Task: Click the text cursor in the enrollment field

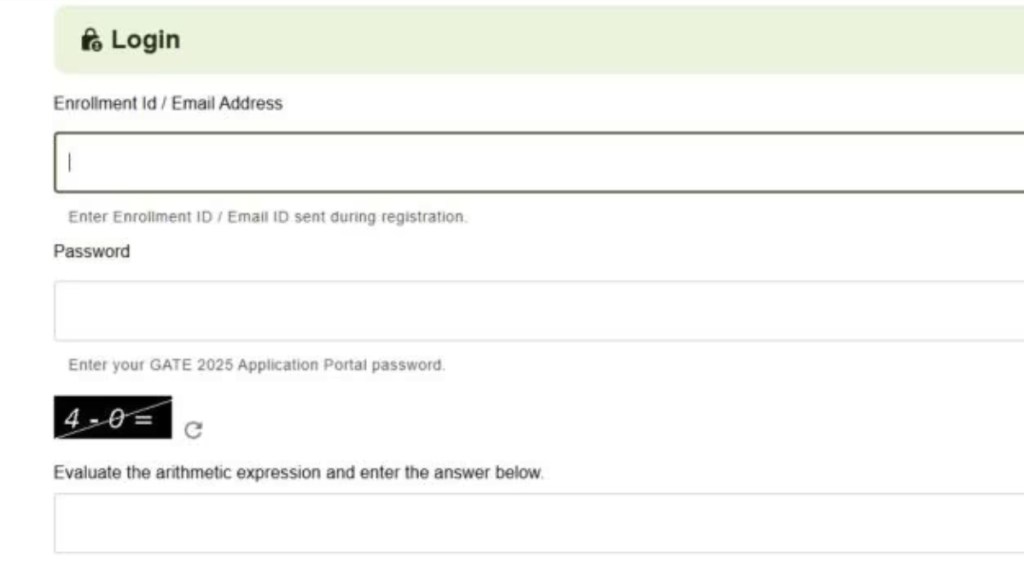Action: (70, 161)
